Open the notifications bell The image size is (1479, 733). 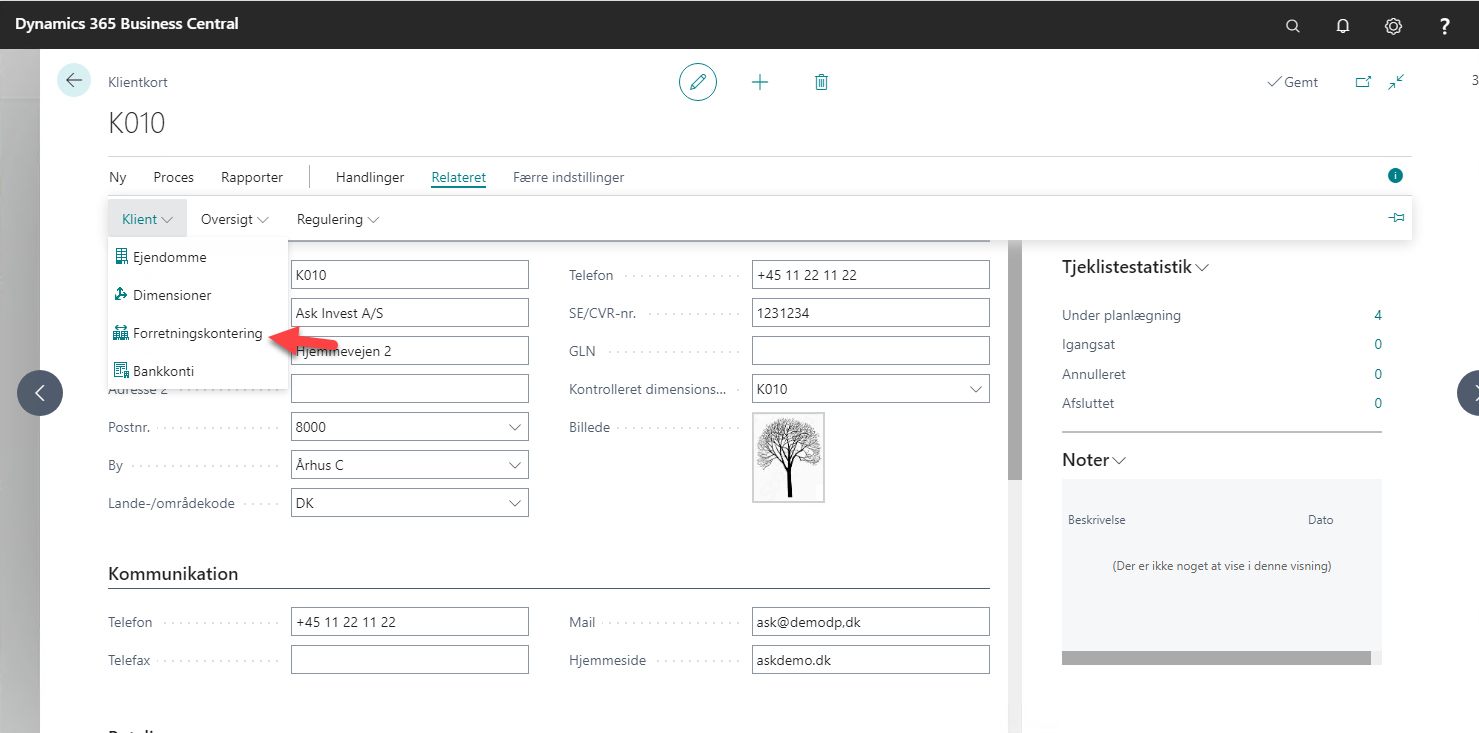[1343, 25]
